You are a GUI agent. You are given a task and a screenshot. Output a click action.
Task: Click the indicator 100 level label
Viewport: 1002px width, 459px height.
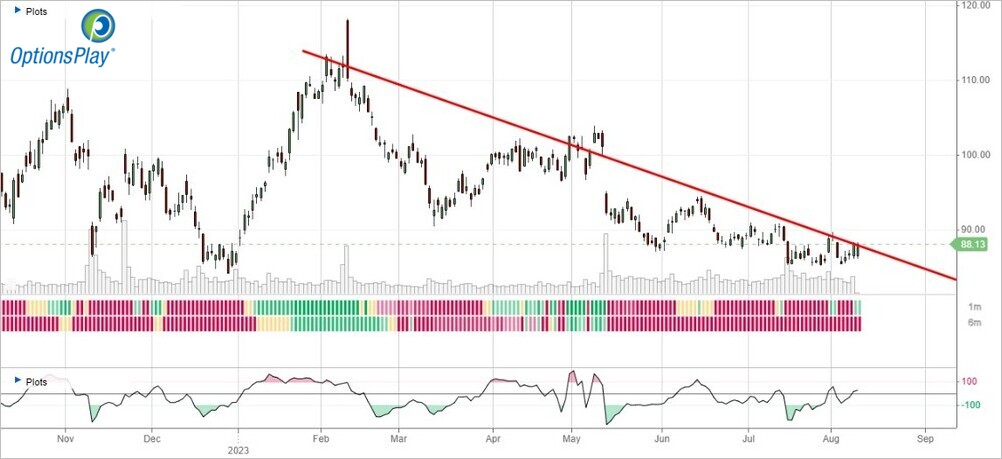pyautogui.click(x=970, y=382)
